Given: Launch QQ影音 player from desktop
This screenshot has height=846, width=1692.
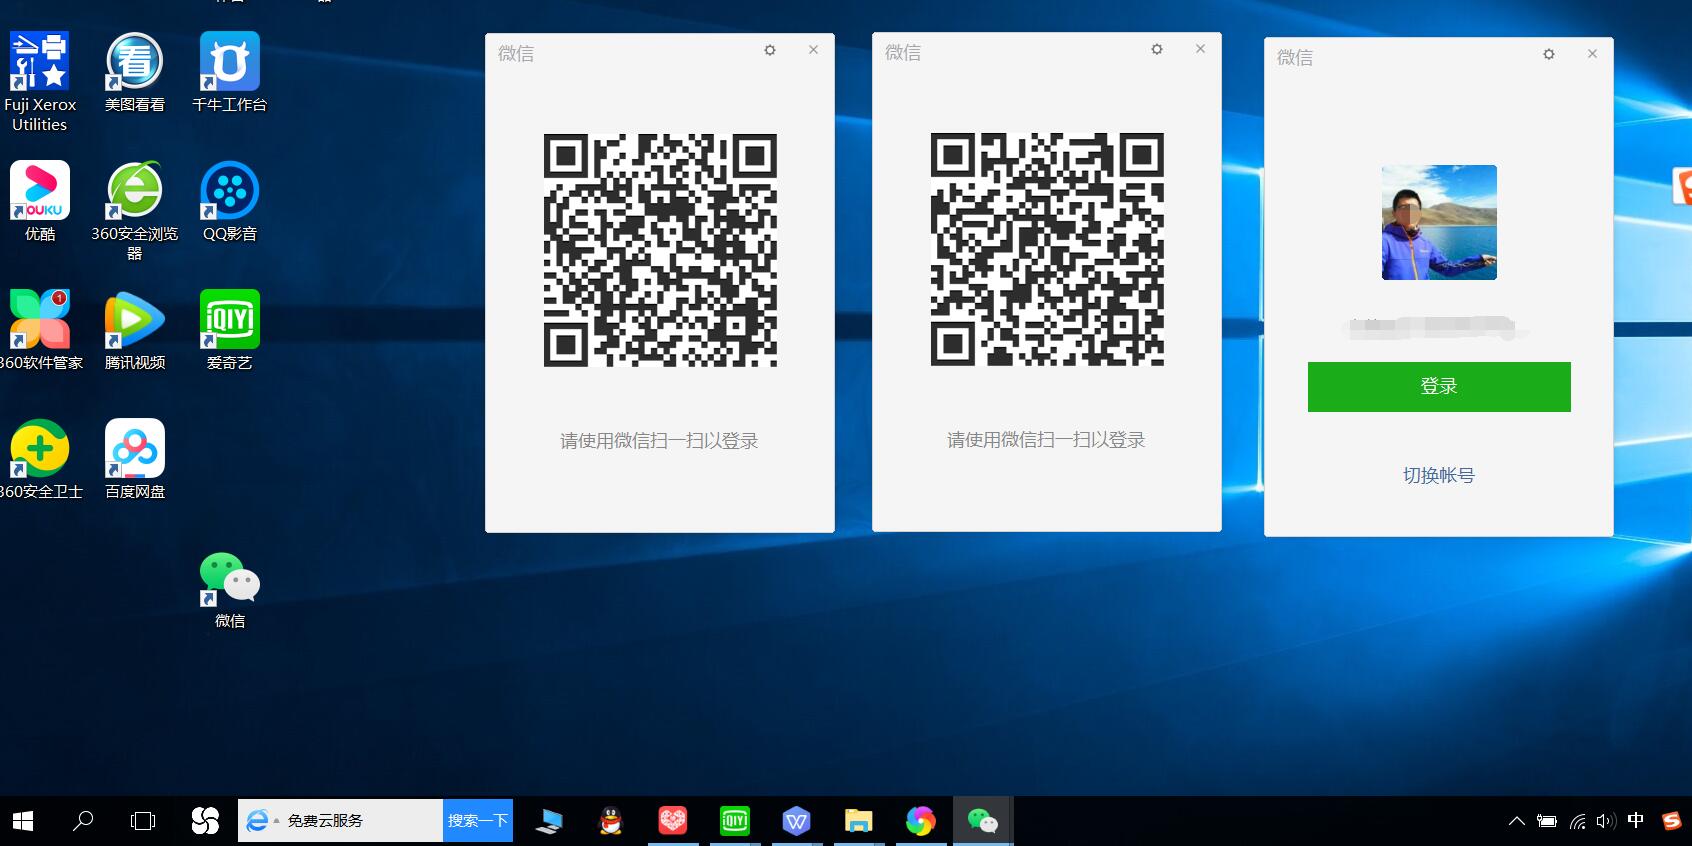Looking at the screenshot, I should pyautogui.click(x=230, y=197).
